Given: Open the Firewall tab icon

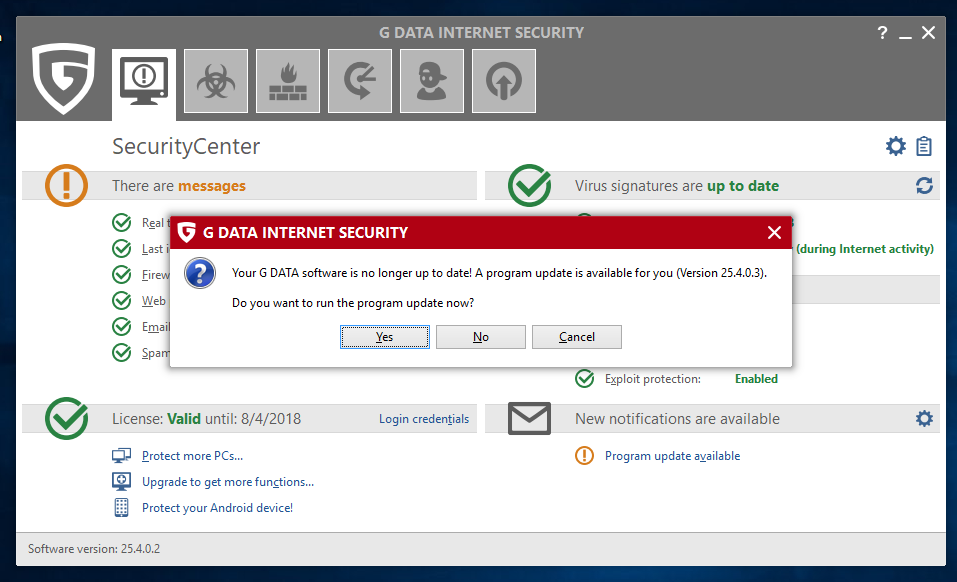Looking at the screenshot, I should (288, 82).
